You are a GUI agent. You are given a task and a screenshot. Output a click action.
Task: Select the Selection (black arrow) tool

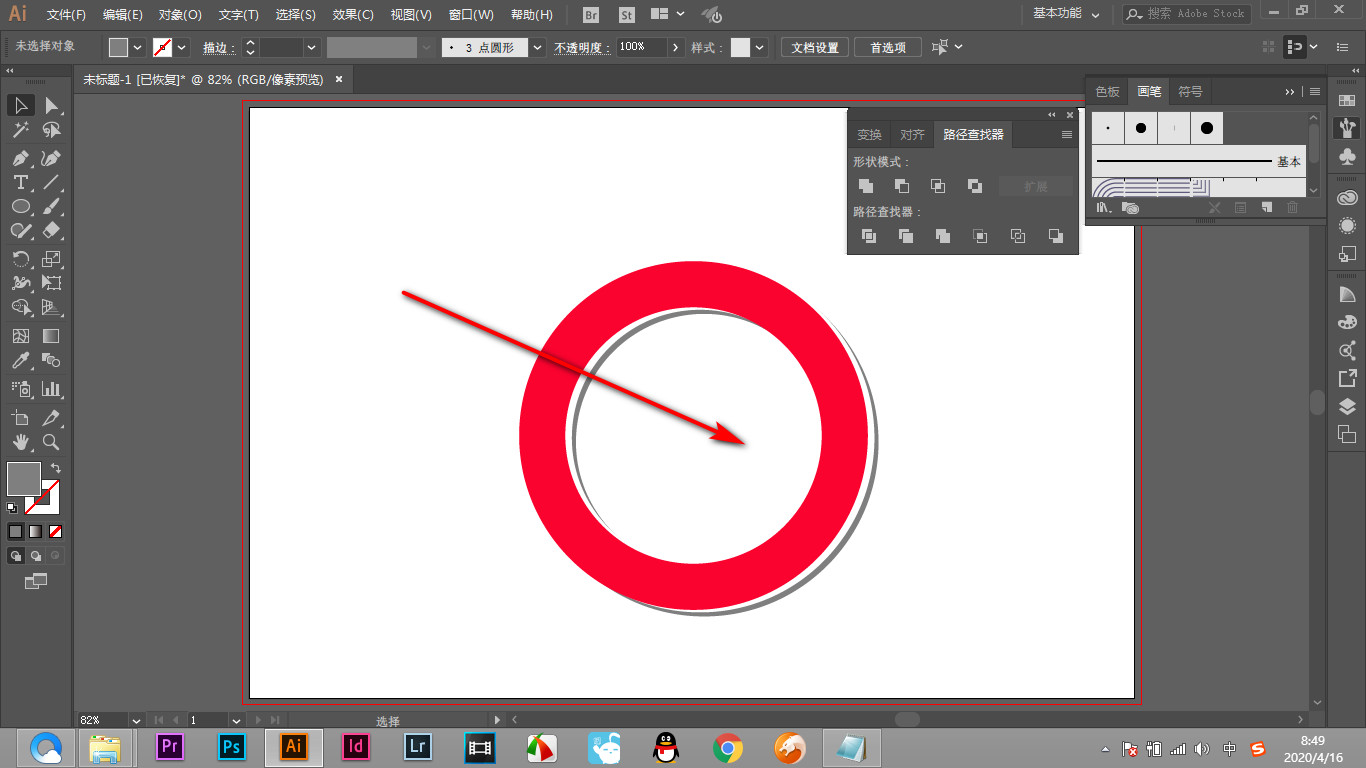tap(20, 105)
